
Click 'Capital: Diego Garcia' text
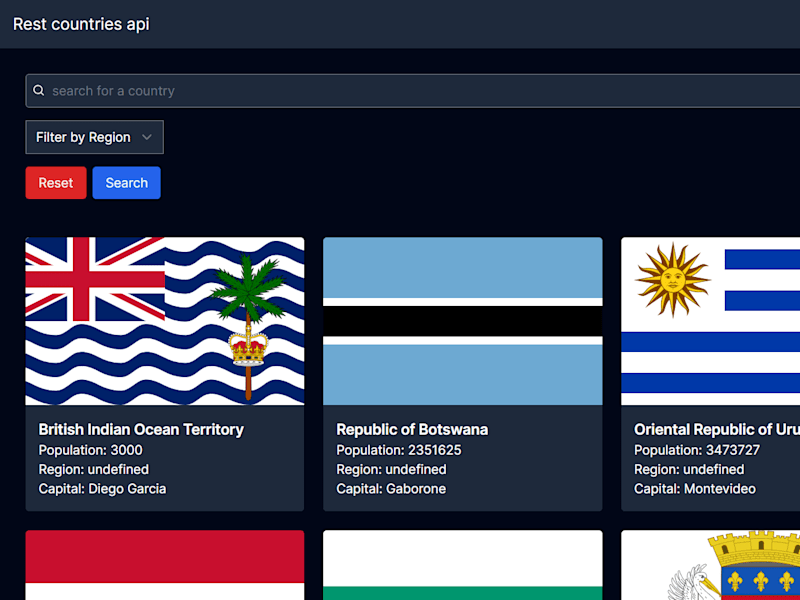pos(103,489)
